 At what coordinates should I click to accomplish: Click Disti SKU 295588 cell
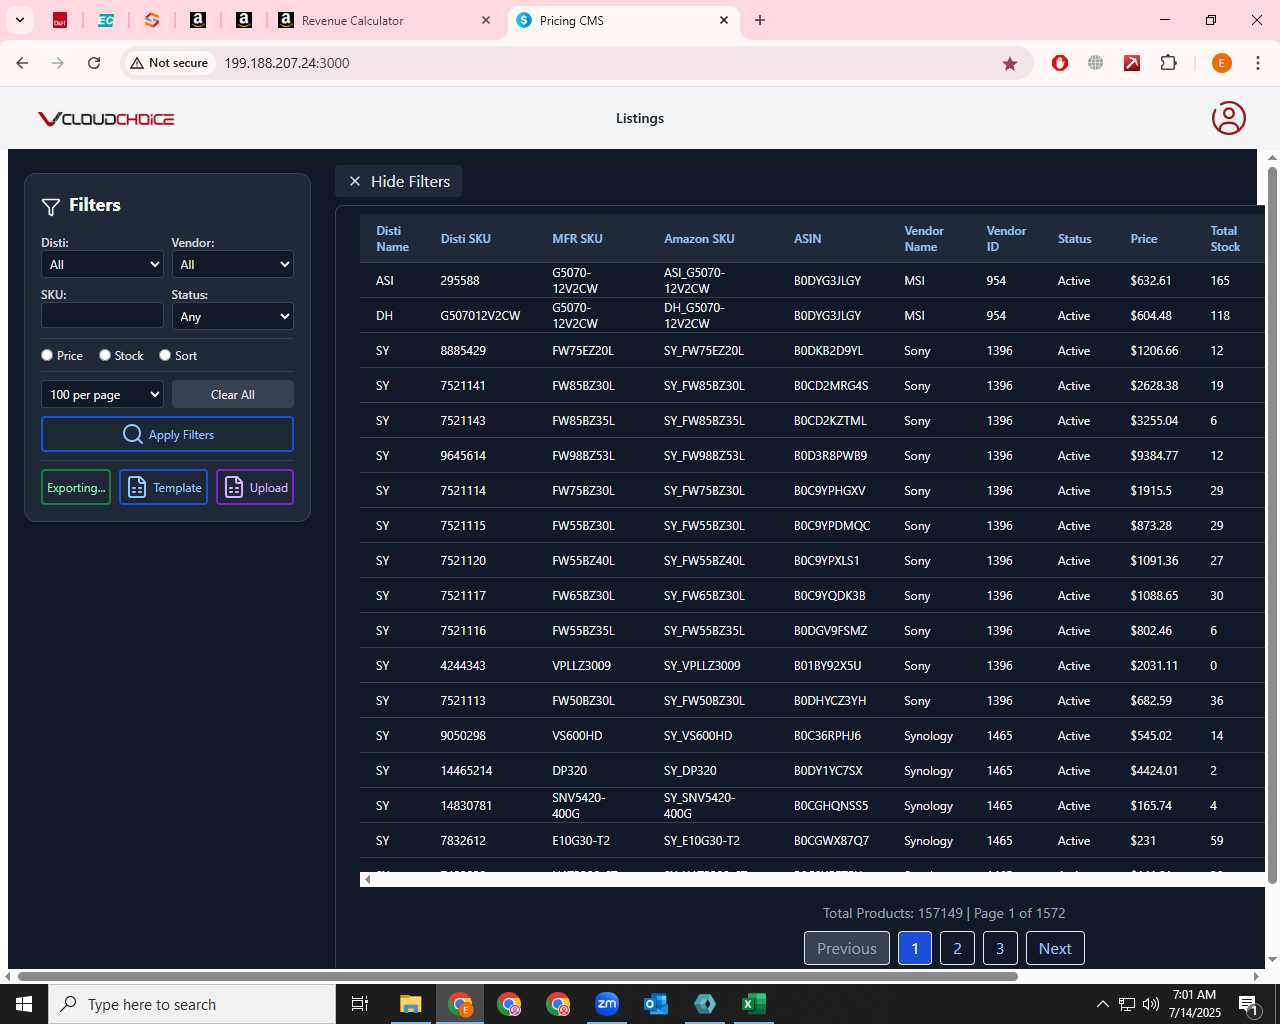click(x=460, y=281)
